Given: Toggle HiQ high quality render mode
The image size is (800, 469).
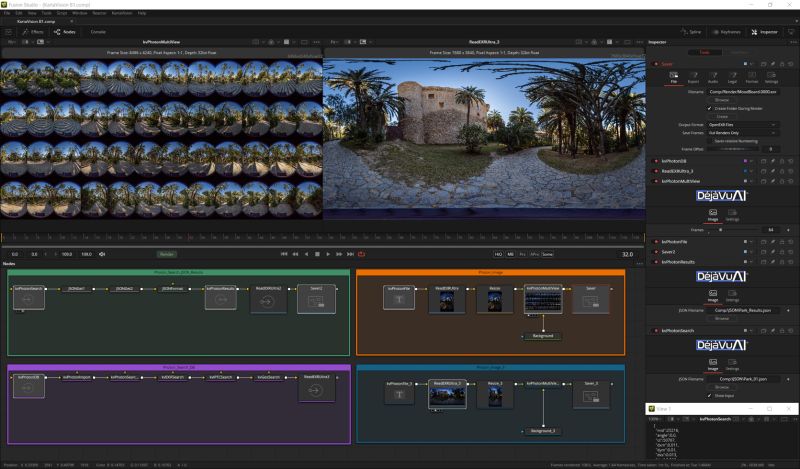Looking at the screenshot, I should [497, 254].
